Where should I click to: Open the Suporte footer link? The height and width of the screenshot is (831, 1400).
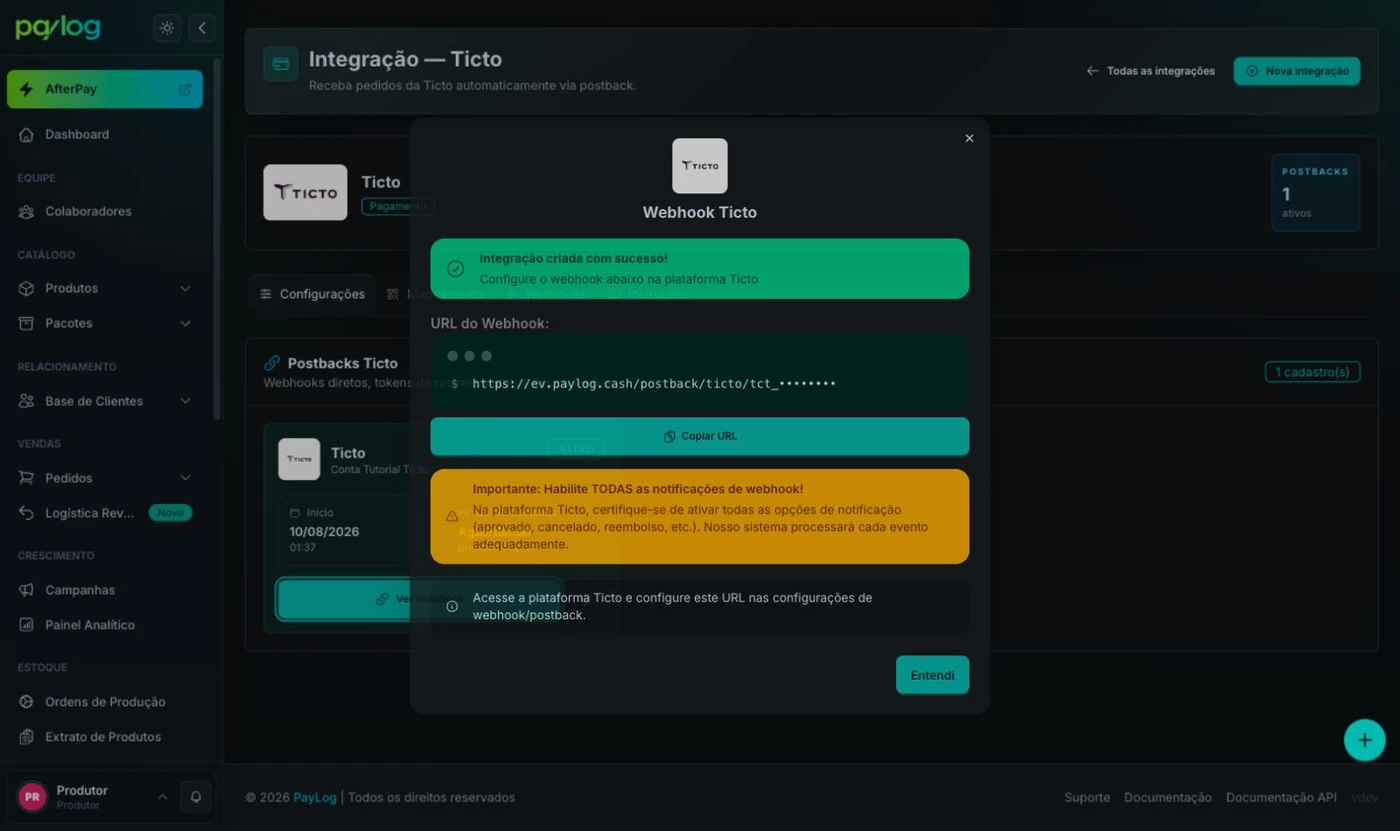1087,797
